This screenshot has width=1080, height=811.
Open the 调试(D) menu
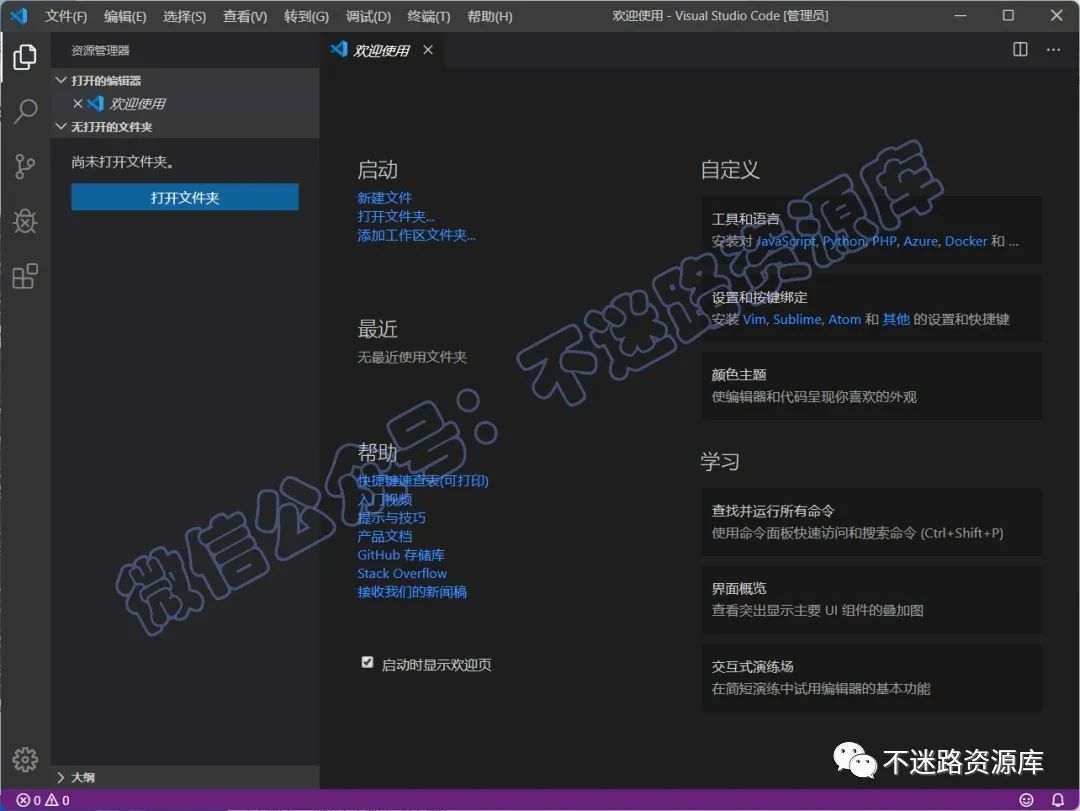368,16
